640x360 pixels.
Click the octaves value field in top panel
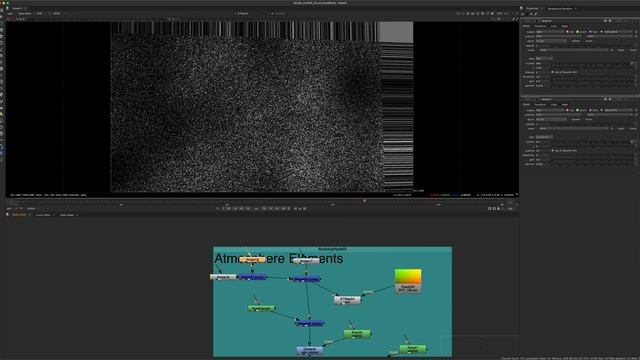pos(543,72)
